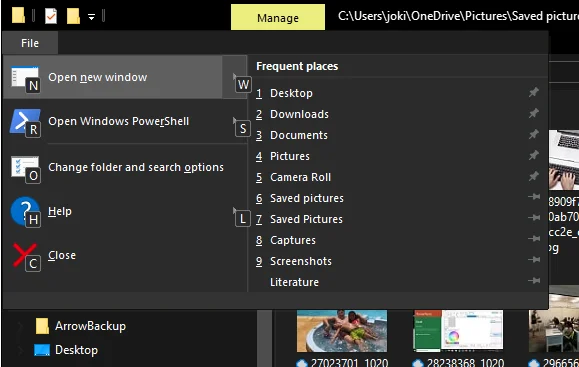This screenshot has height=367, width=579.
Task: Expand the ArrowBackup tree node
Action: point(21,326)
